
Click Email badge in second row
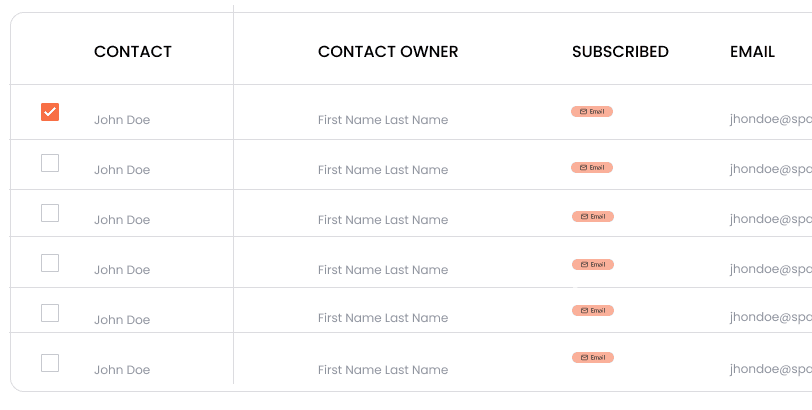point(592,167)
